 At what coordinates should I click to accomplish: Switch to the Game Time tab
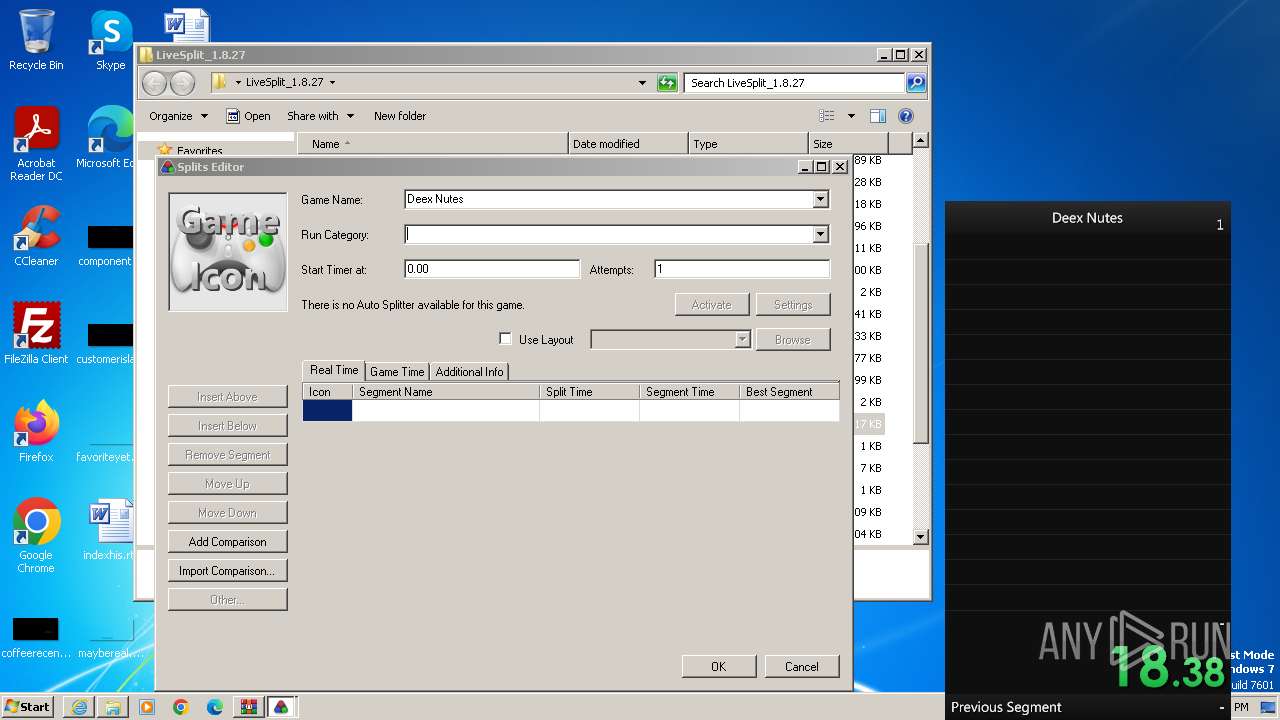click(x=397, y=372)
